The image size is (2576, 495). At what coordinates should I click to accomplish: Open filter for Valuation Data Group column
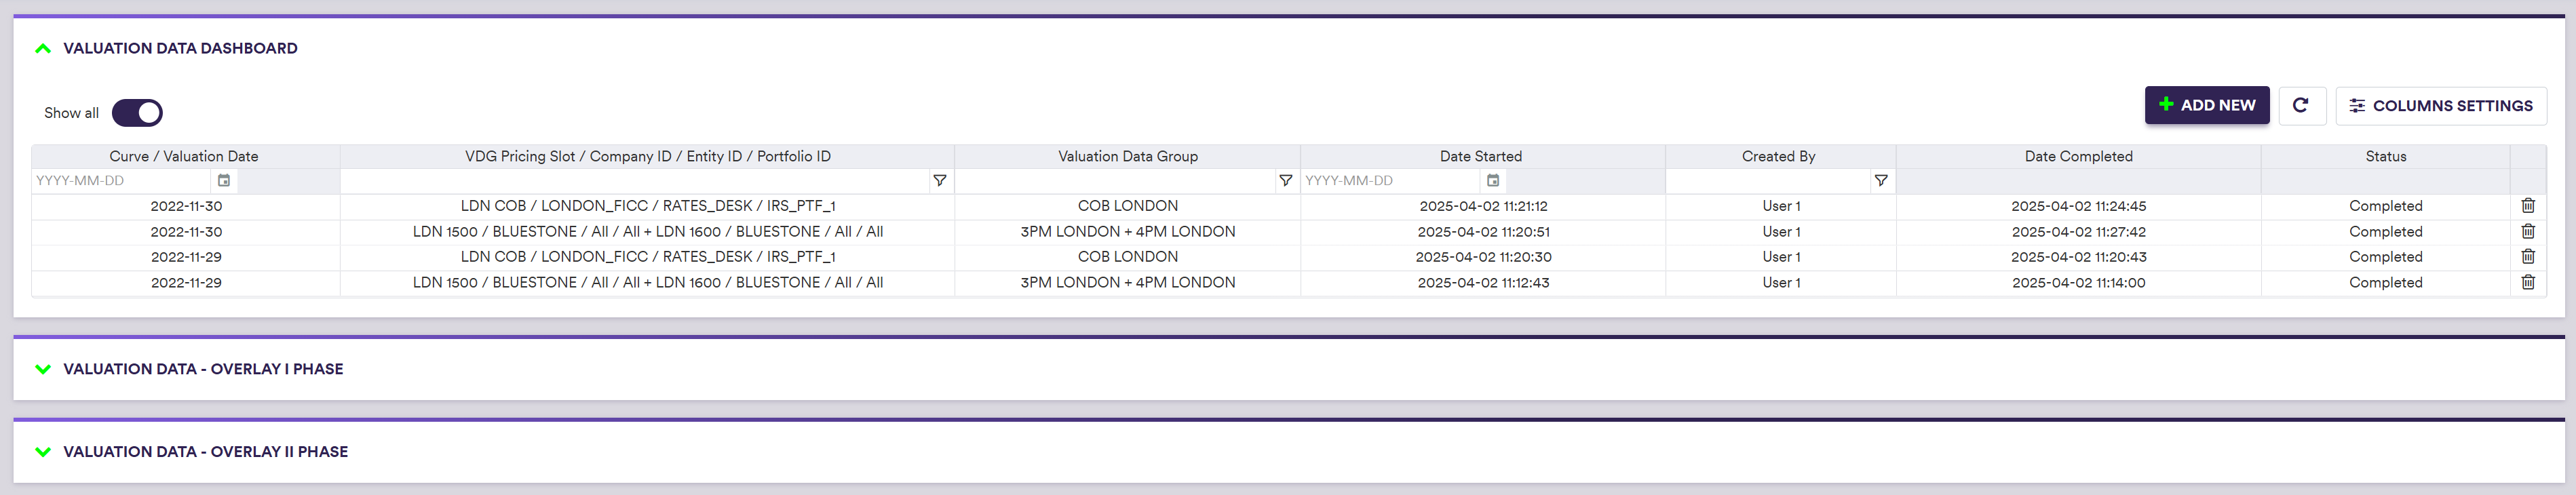pos(1285,181)
